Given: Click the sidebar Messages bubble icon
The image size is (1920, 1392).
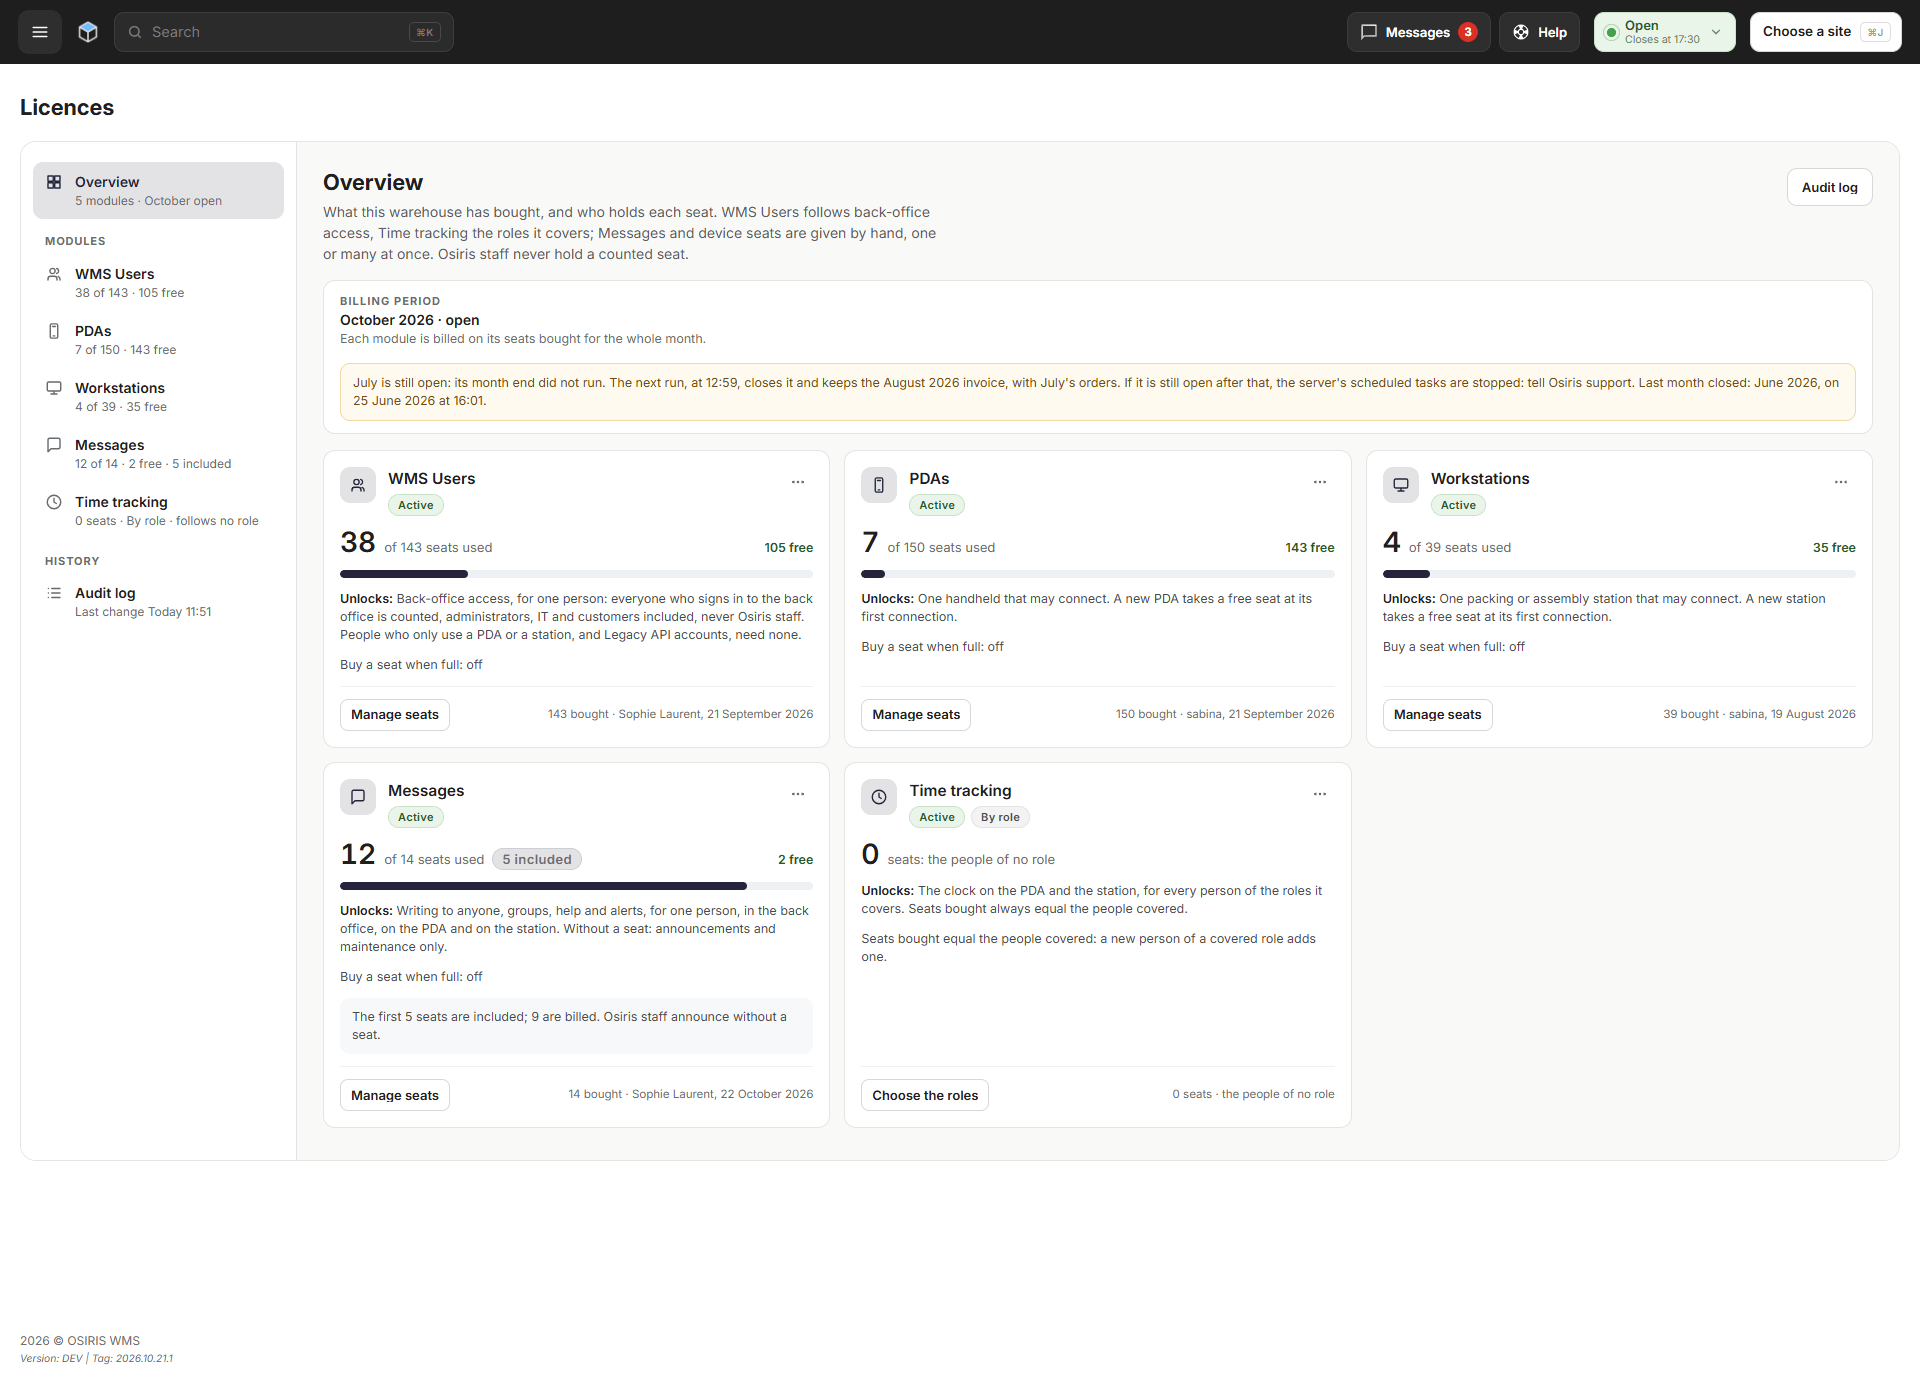Looking at the screenshot, I should 54,445.
